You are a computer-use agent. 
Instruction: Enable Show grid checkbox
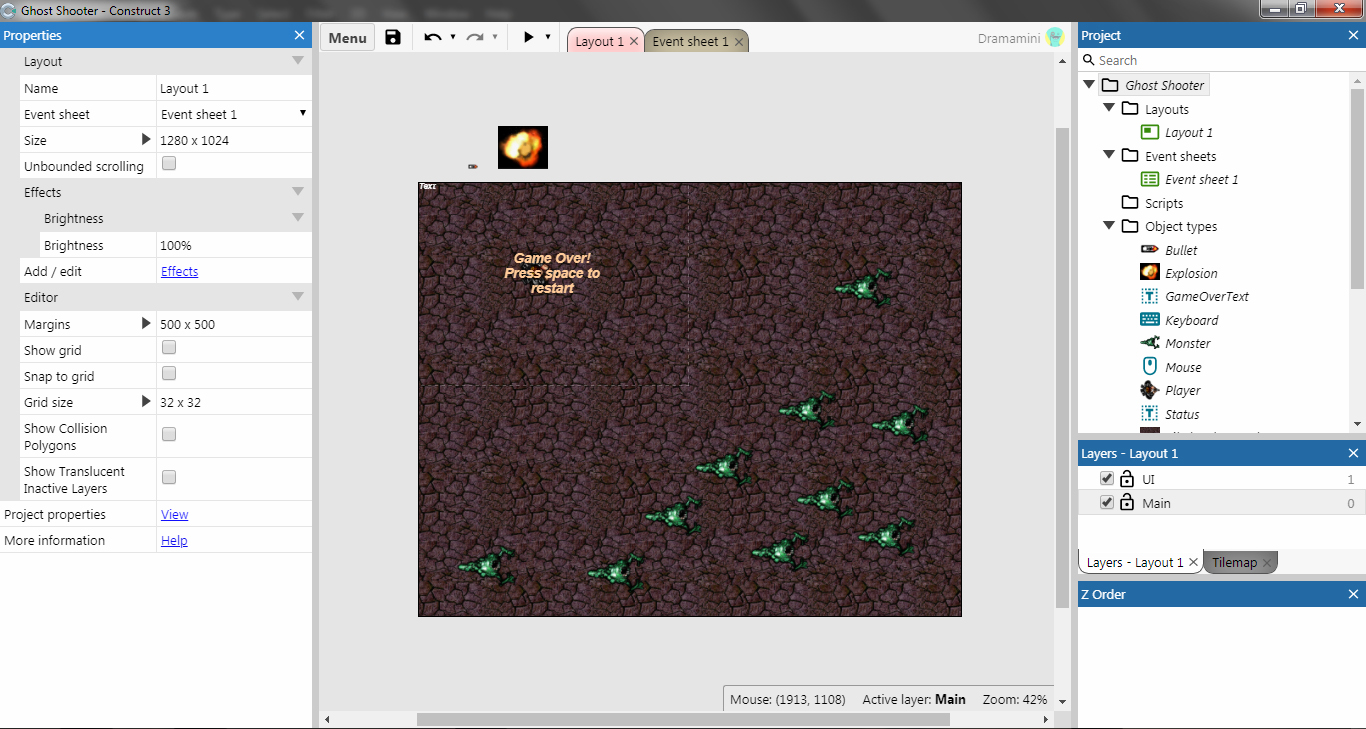(169, 347)
